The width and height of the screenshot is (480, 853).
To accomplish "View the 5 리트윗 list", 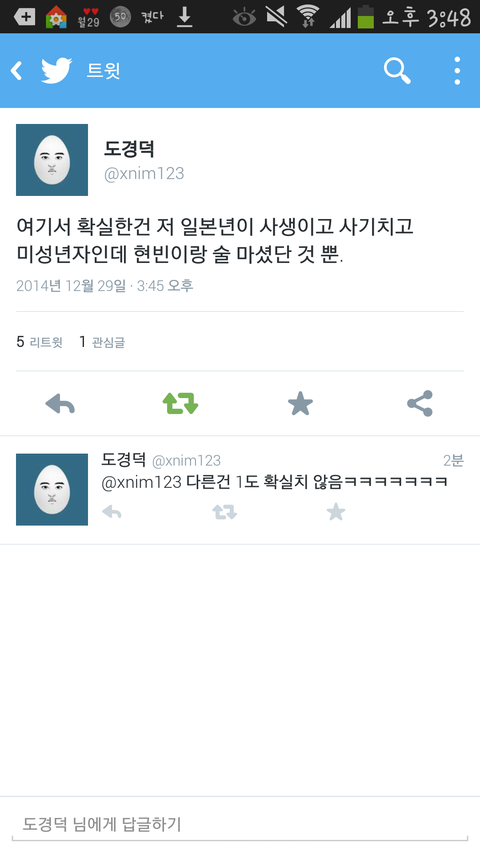I will [x=39, y=342].
